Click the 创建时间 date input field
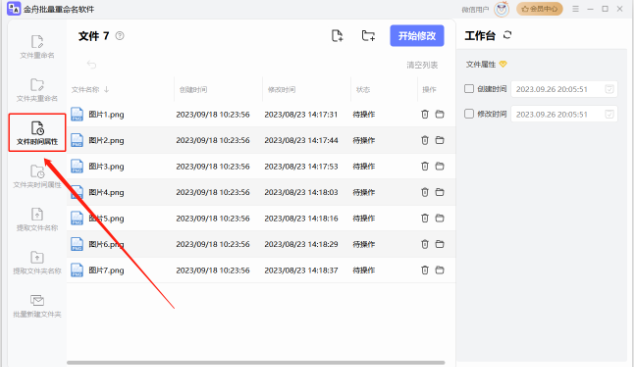 (x=564, y=89)
